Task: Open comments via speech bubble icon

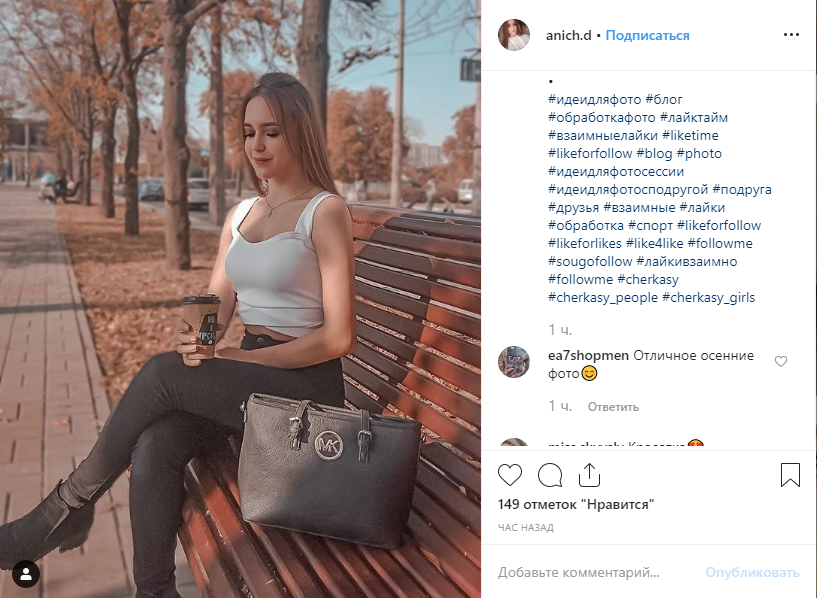Action: [550, 475]
